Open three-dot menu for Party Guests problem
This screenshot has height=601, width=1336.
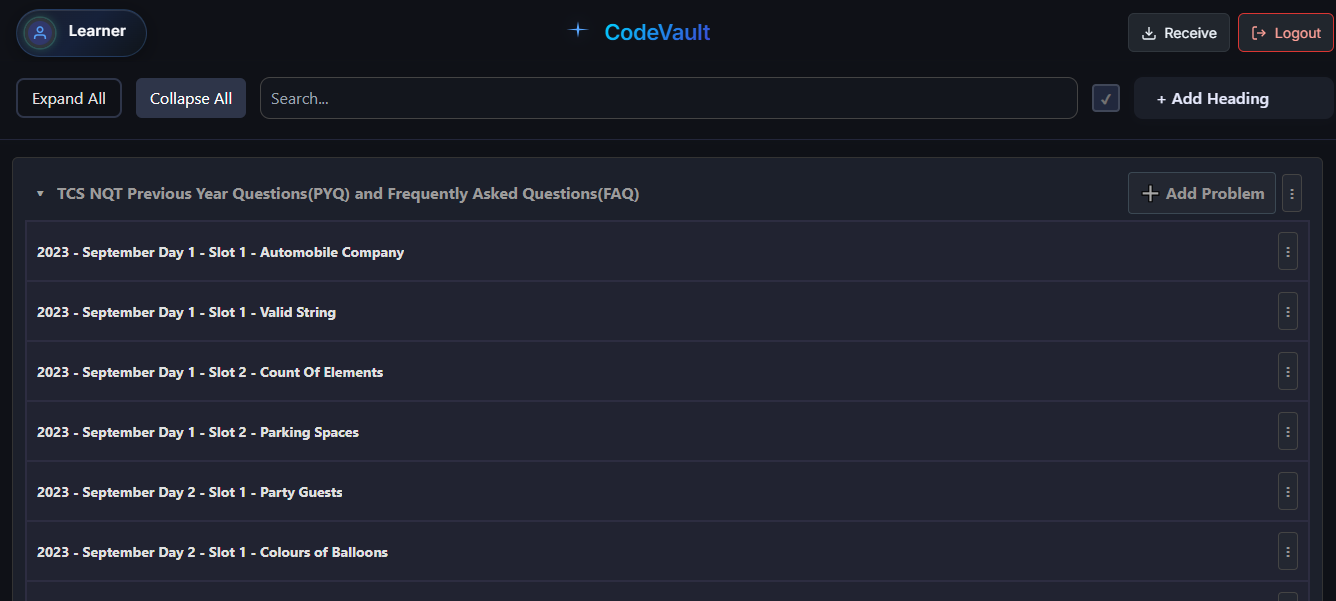(1288, 491)
